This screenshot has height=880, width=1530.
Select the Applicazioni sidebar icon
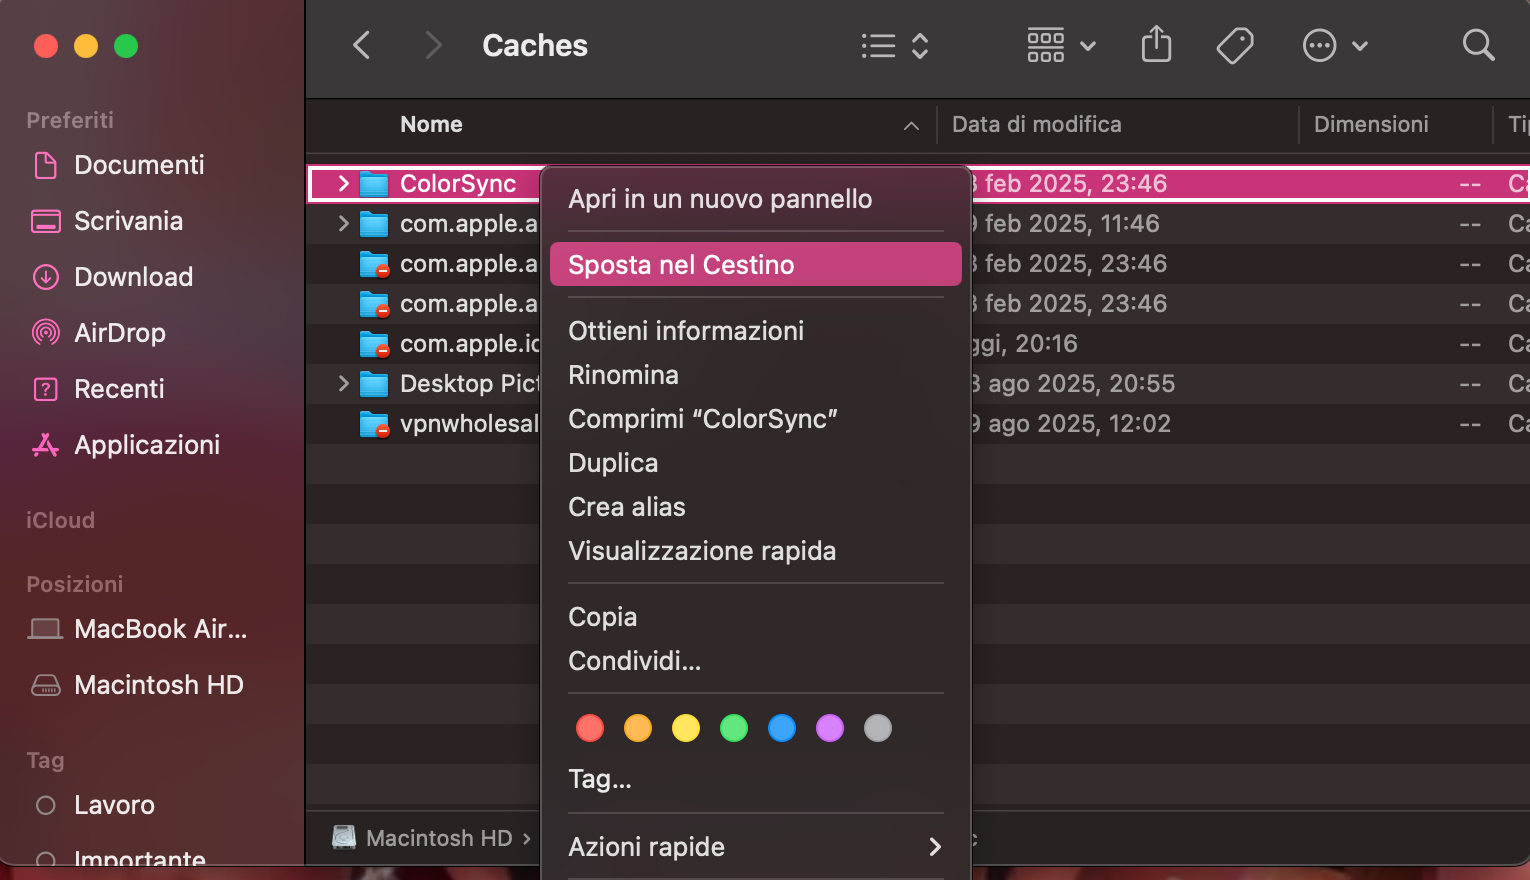(x=46, y=445)
